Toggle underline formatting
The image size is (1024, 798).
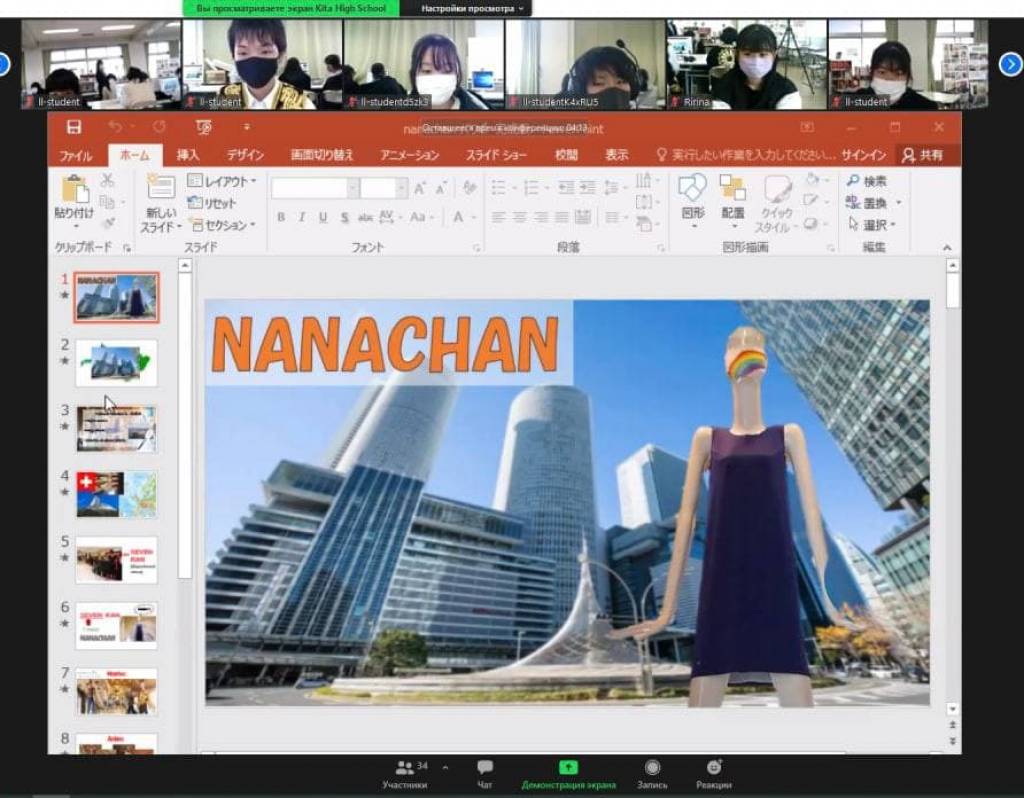(323, 217)
